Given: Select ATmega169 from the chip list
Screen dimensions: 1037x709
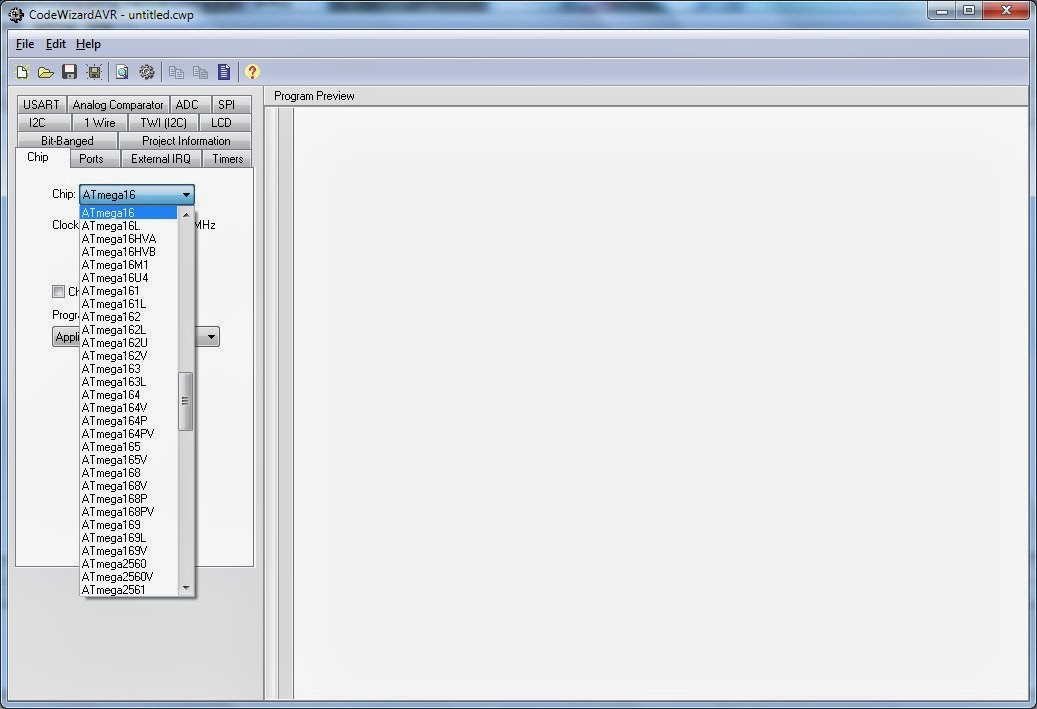Looking at the screenshot, I should pyautogui.click(x=128, y=525).
